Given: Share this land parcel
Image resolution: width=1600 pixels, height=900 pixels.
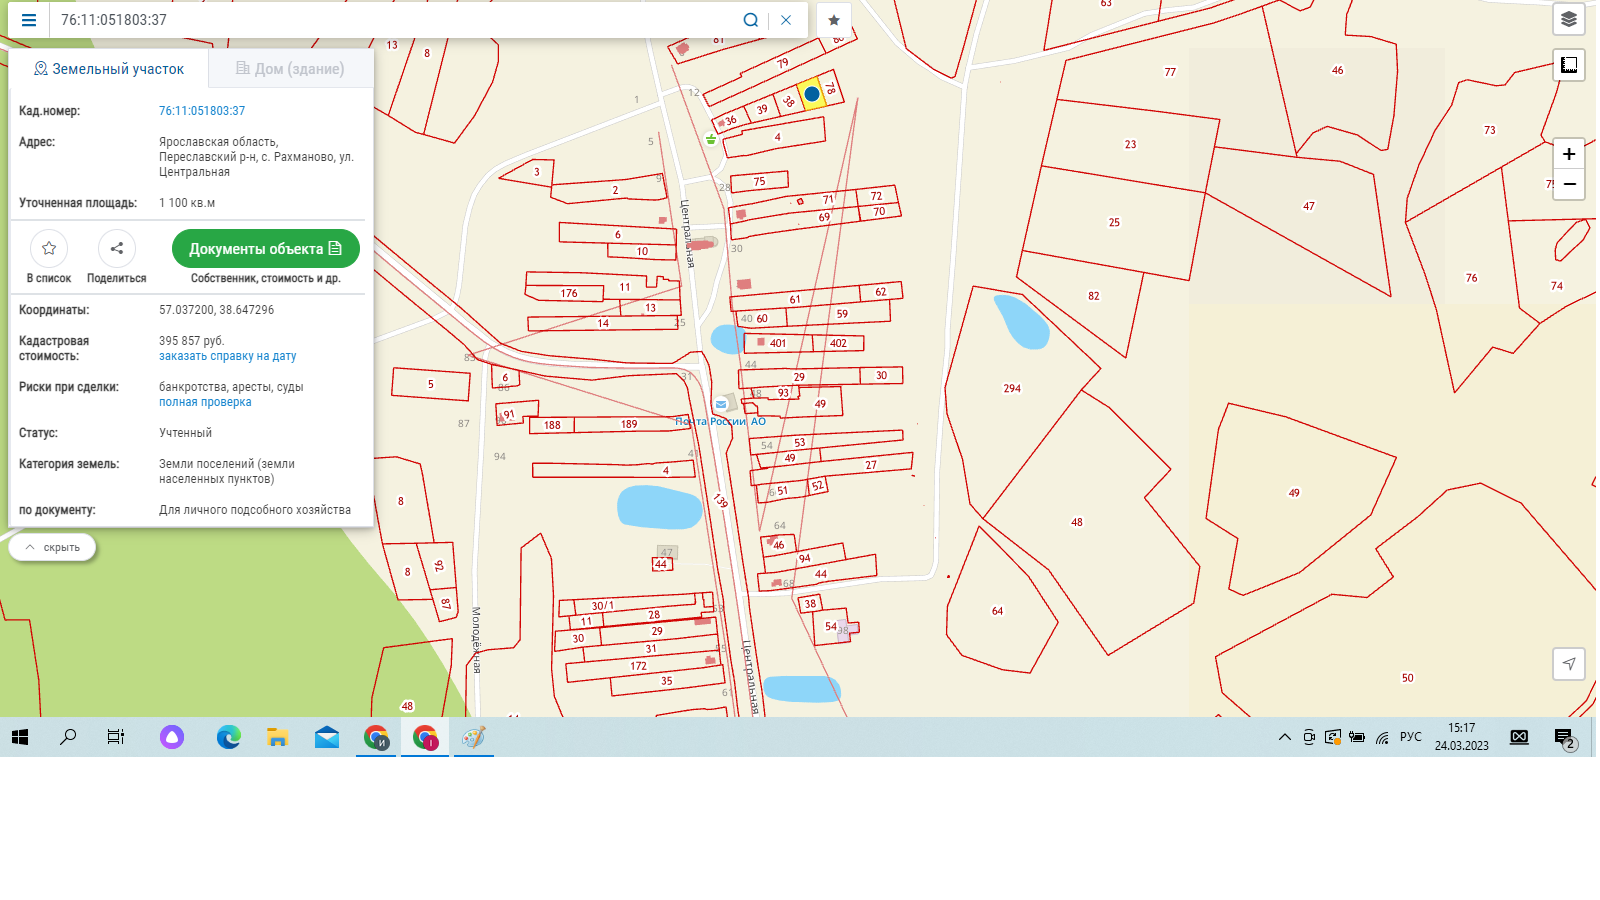Looking at the screenshot, I should 117,249.
